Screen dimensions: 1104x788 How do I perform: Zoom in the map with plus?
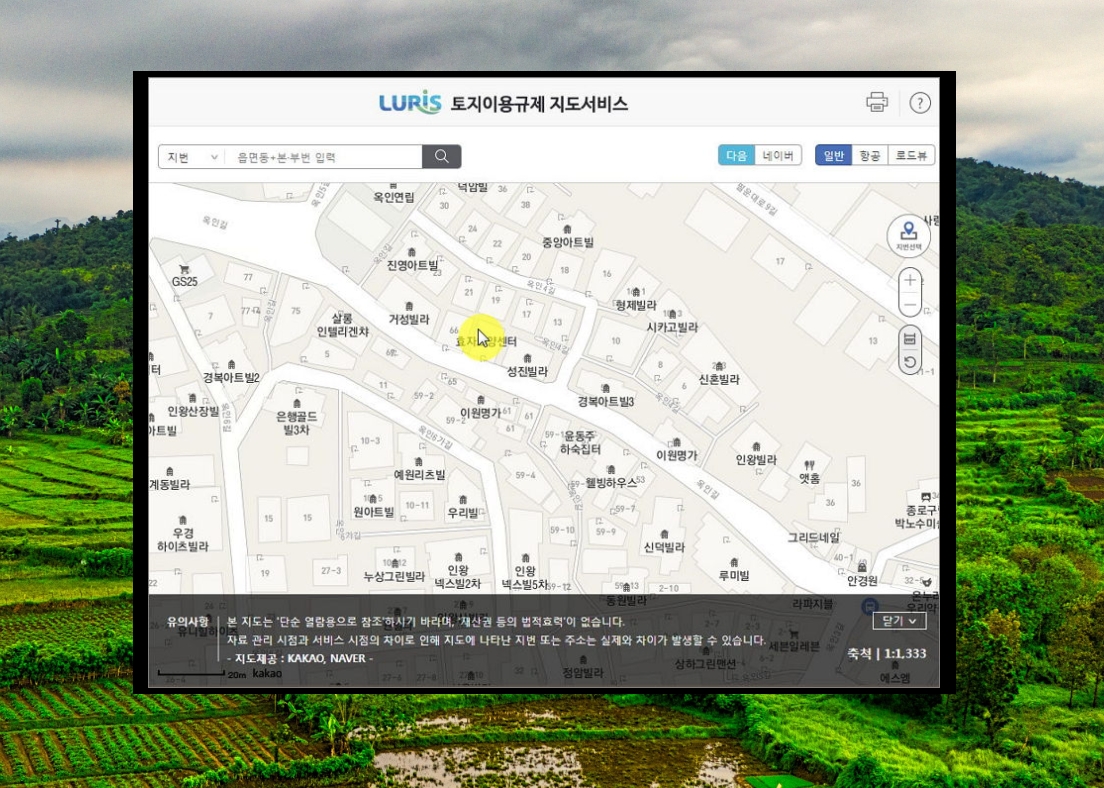[x=910, y=280]
